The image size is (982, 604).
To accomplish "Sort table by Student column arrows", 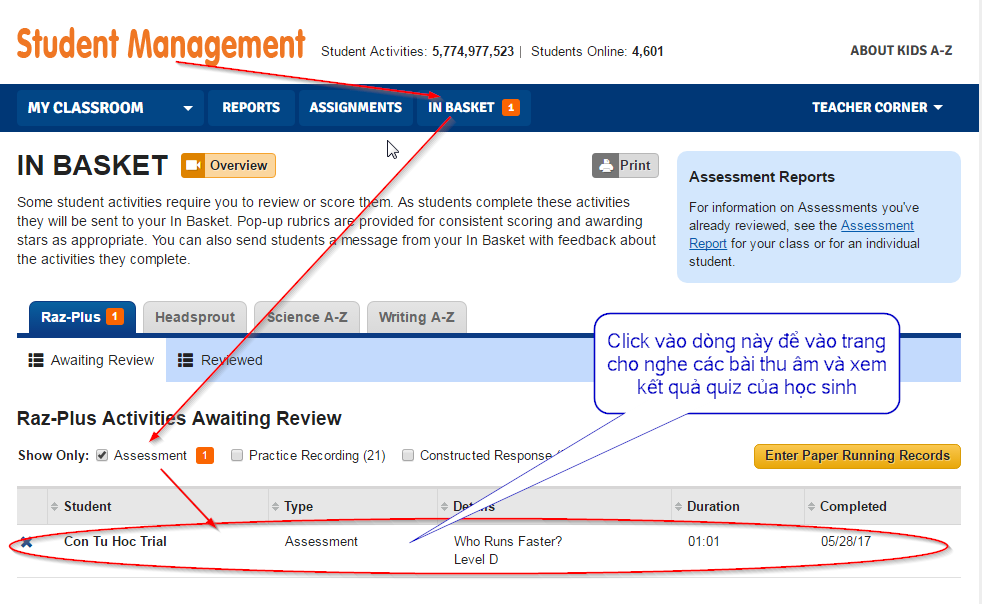I will [x=54, y=506].
